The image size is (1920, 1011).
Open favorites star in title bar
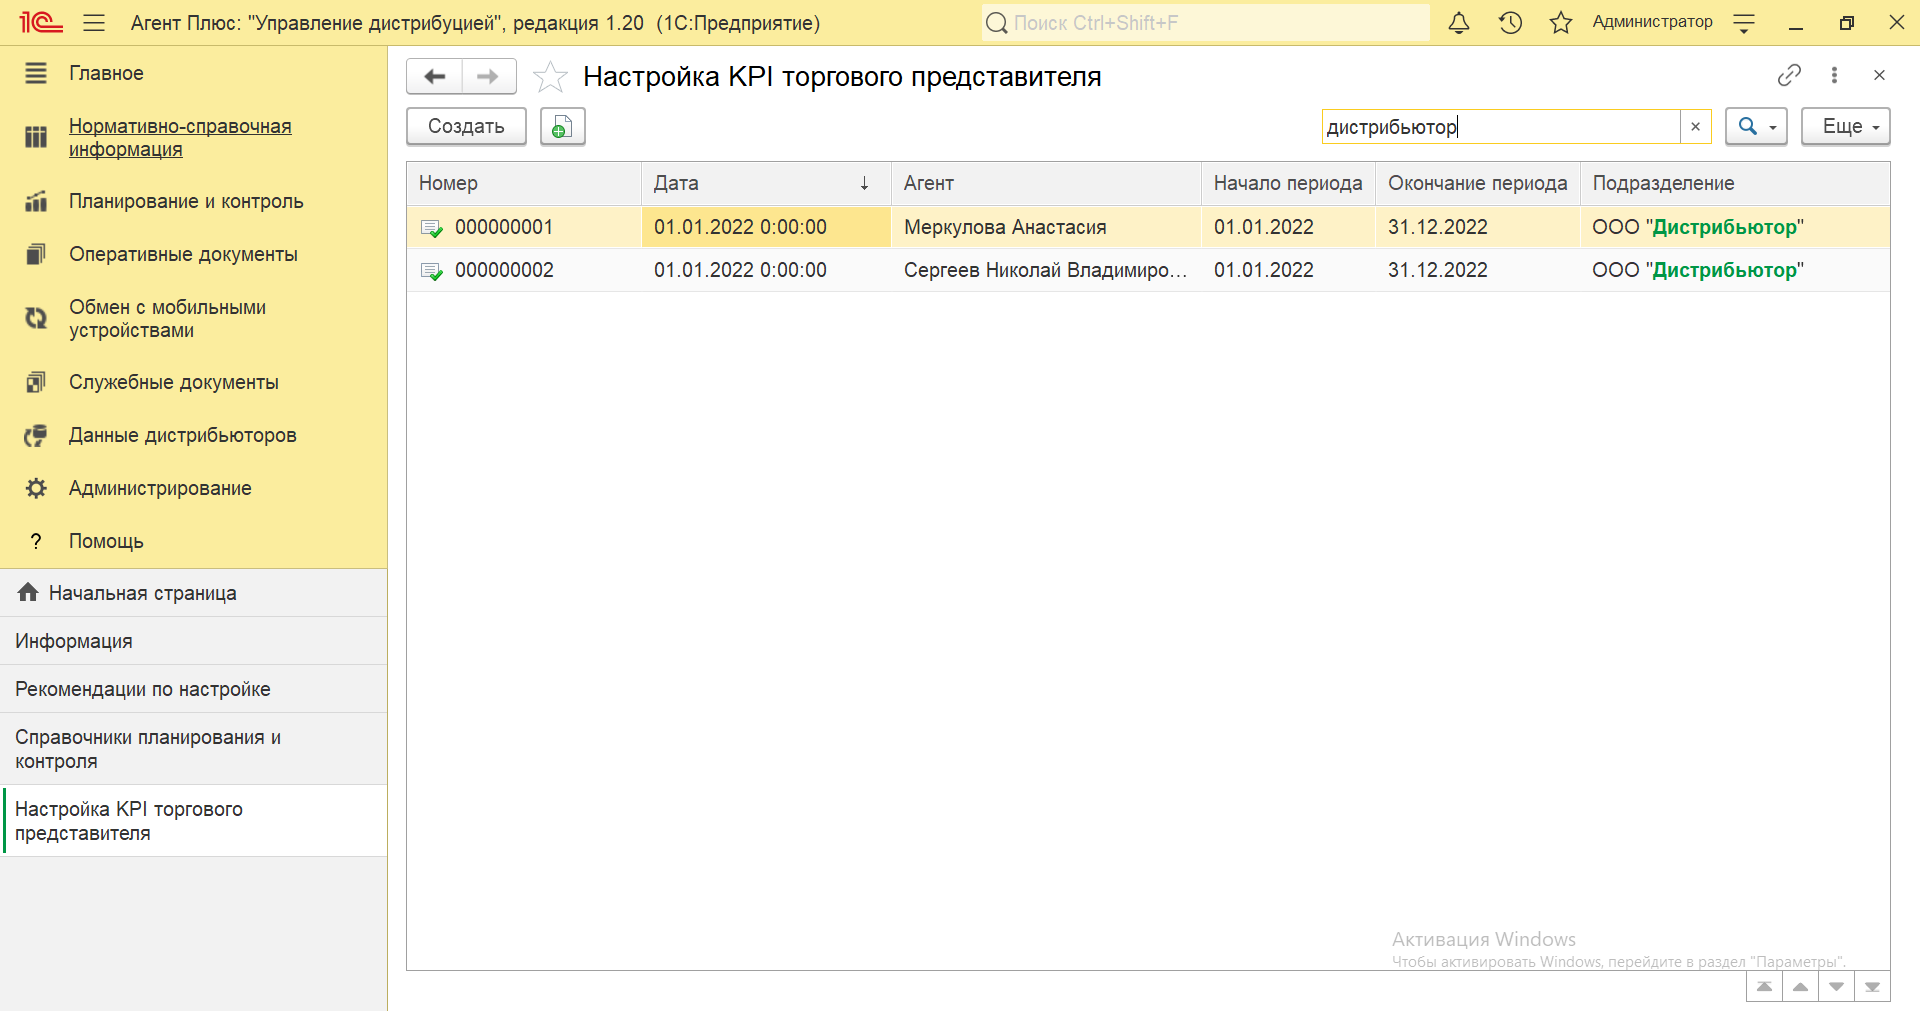(1561, 22)
